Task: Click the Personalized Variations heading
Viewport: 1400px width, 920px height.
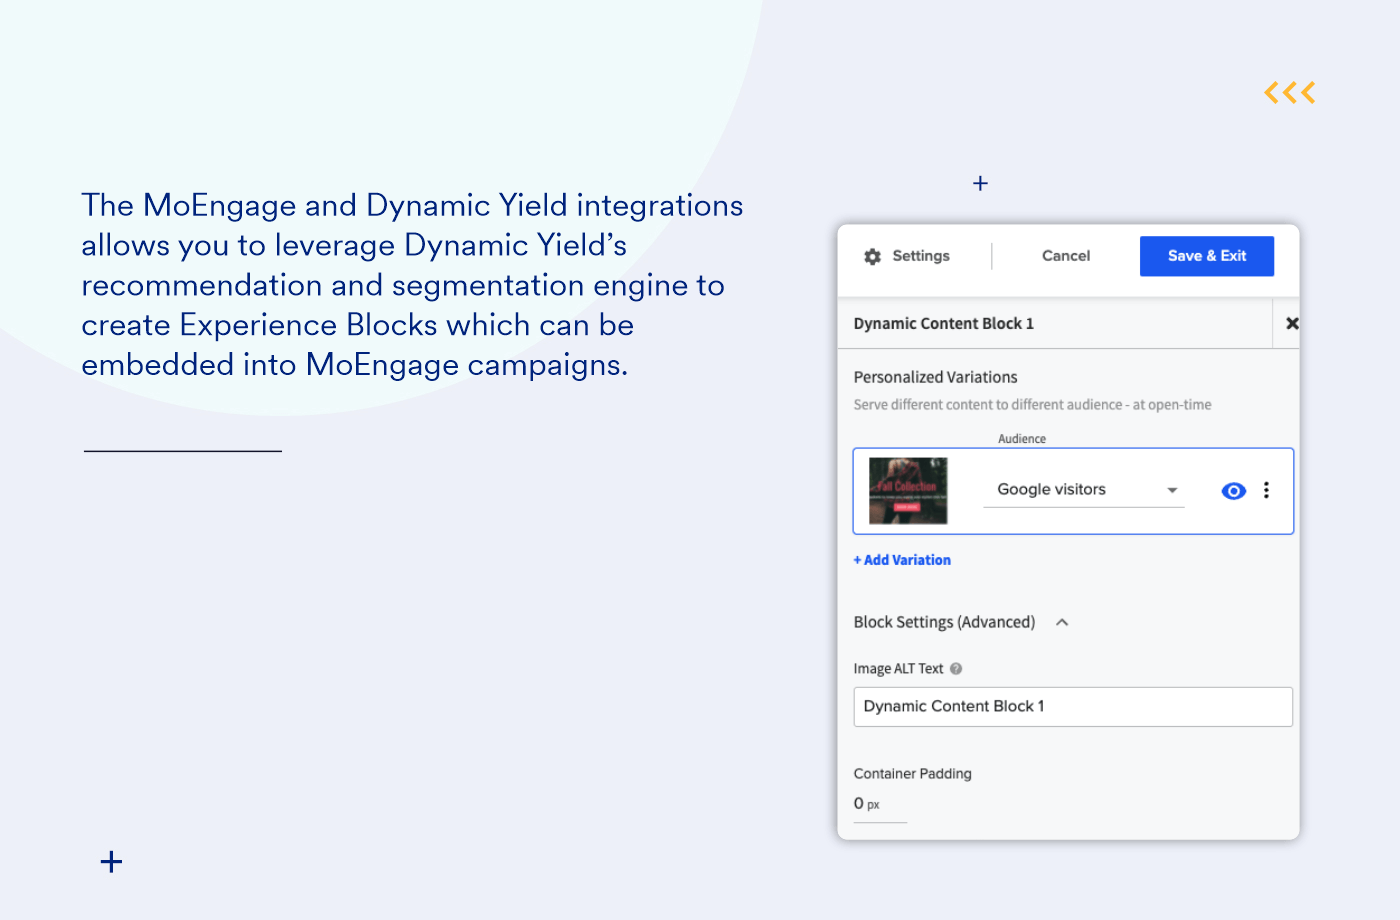Action: point(935,377)
